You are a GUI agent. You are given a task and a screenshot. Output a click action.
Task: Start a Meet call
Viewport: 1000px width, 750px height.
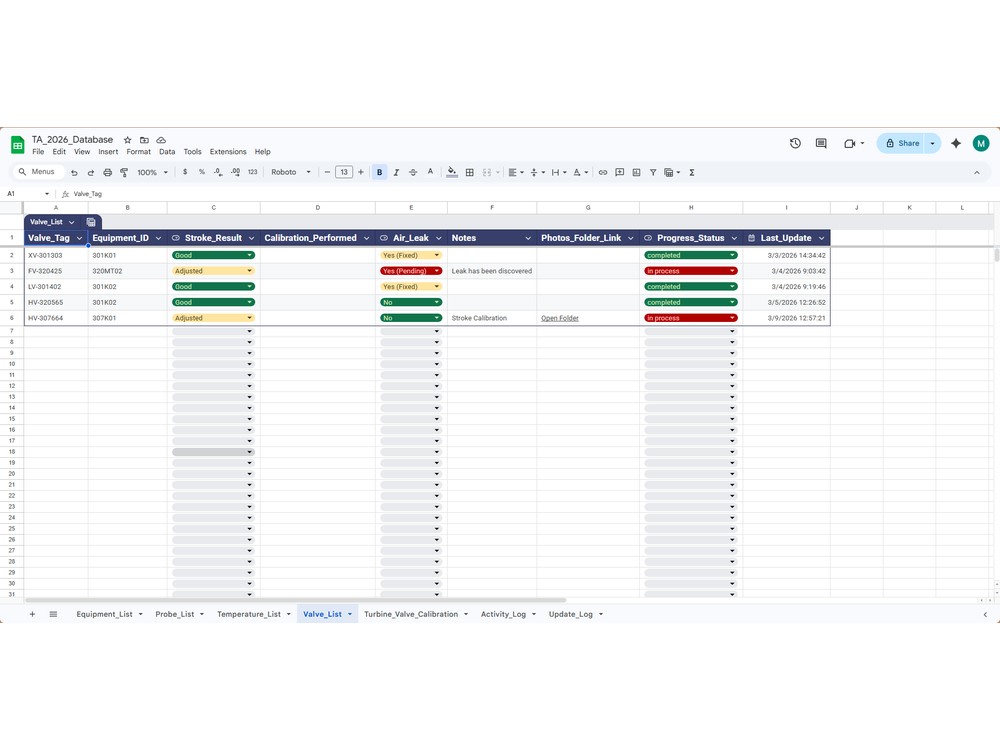(853, 143)
